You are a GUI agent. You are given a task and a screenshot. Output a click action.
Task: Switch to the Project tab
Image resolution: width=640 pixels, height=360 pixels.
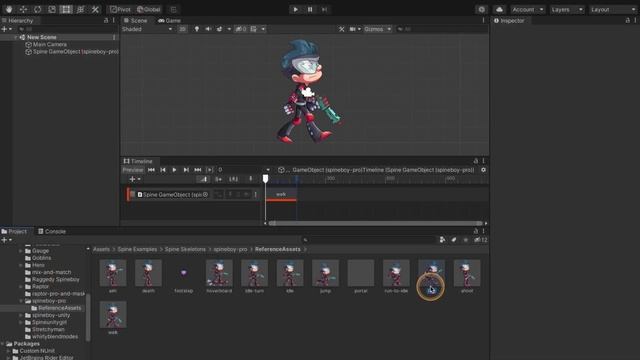pyautogui.click(x=14, y=231)
